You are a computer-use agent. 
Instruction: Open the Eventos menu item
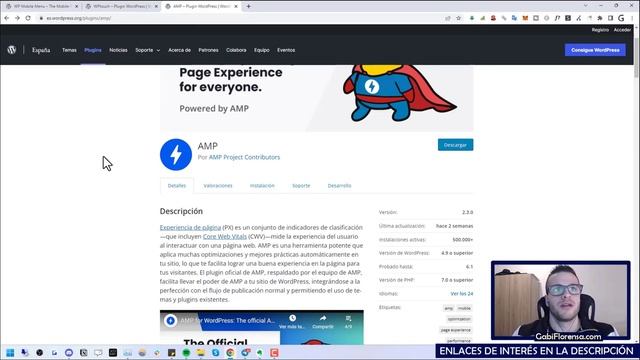click(286, 50)
